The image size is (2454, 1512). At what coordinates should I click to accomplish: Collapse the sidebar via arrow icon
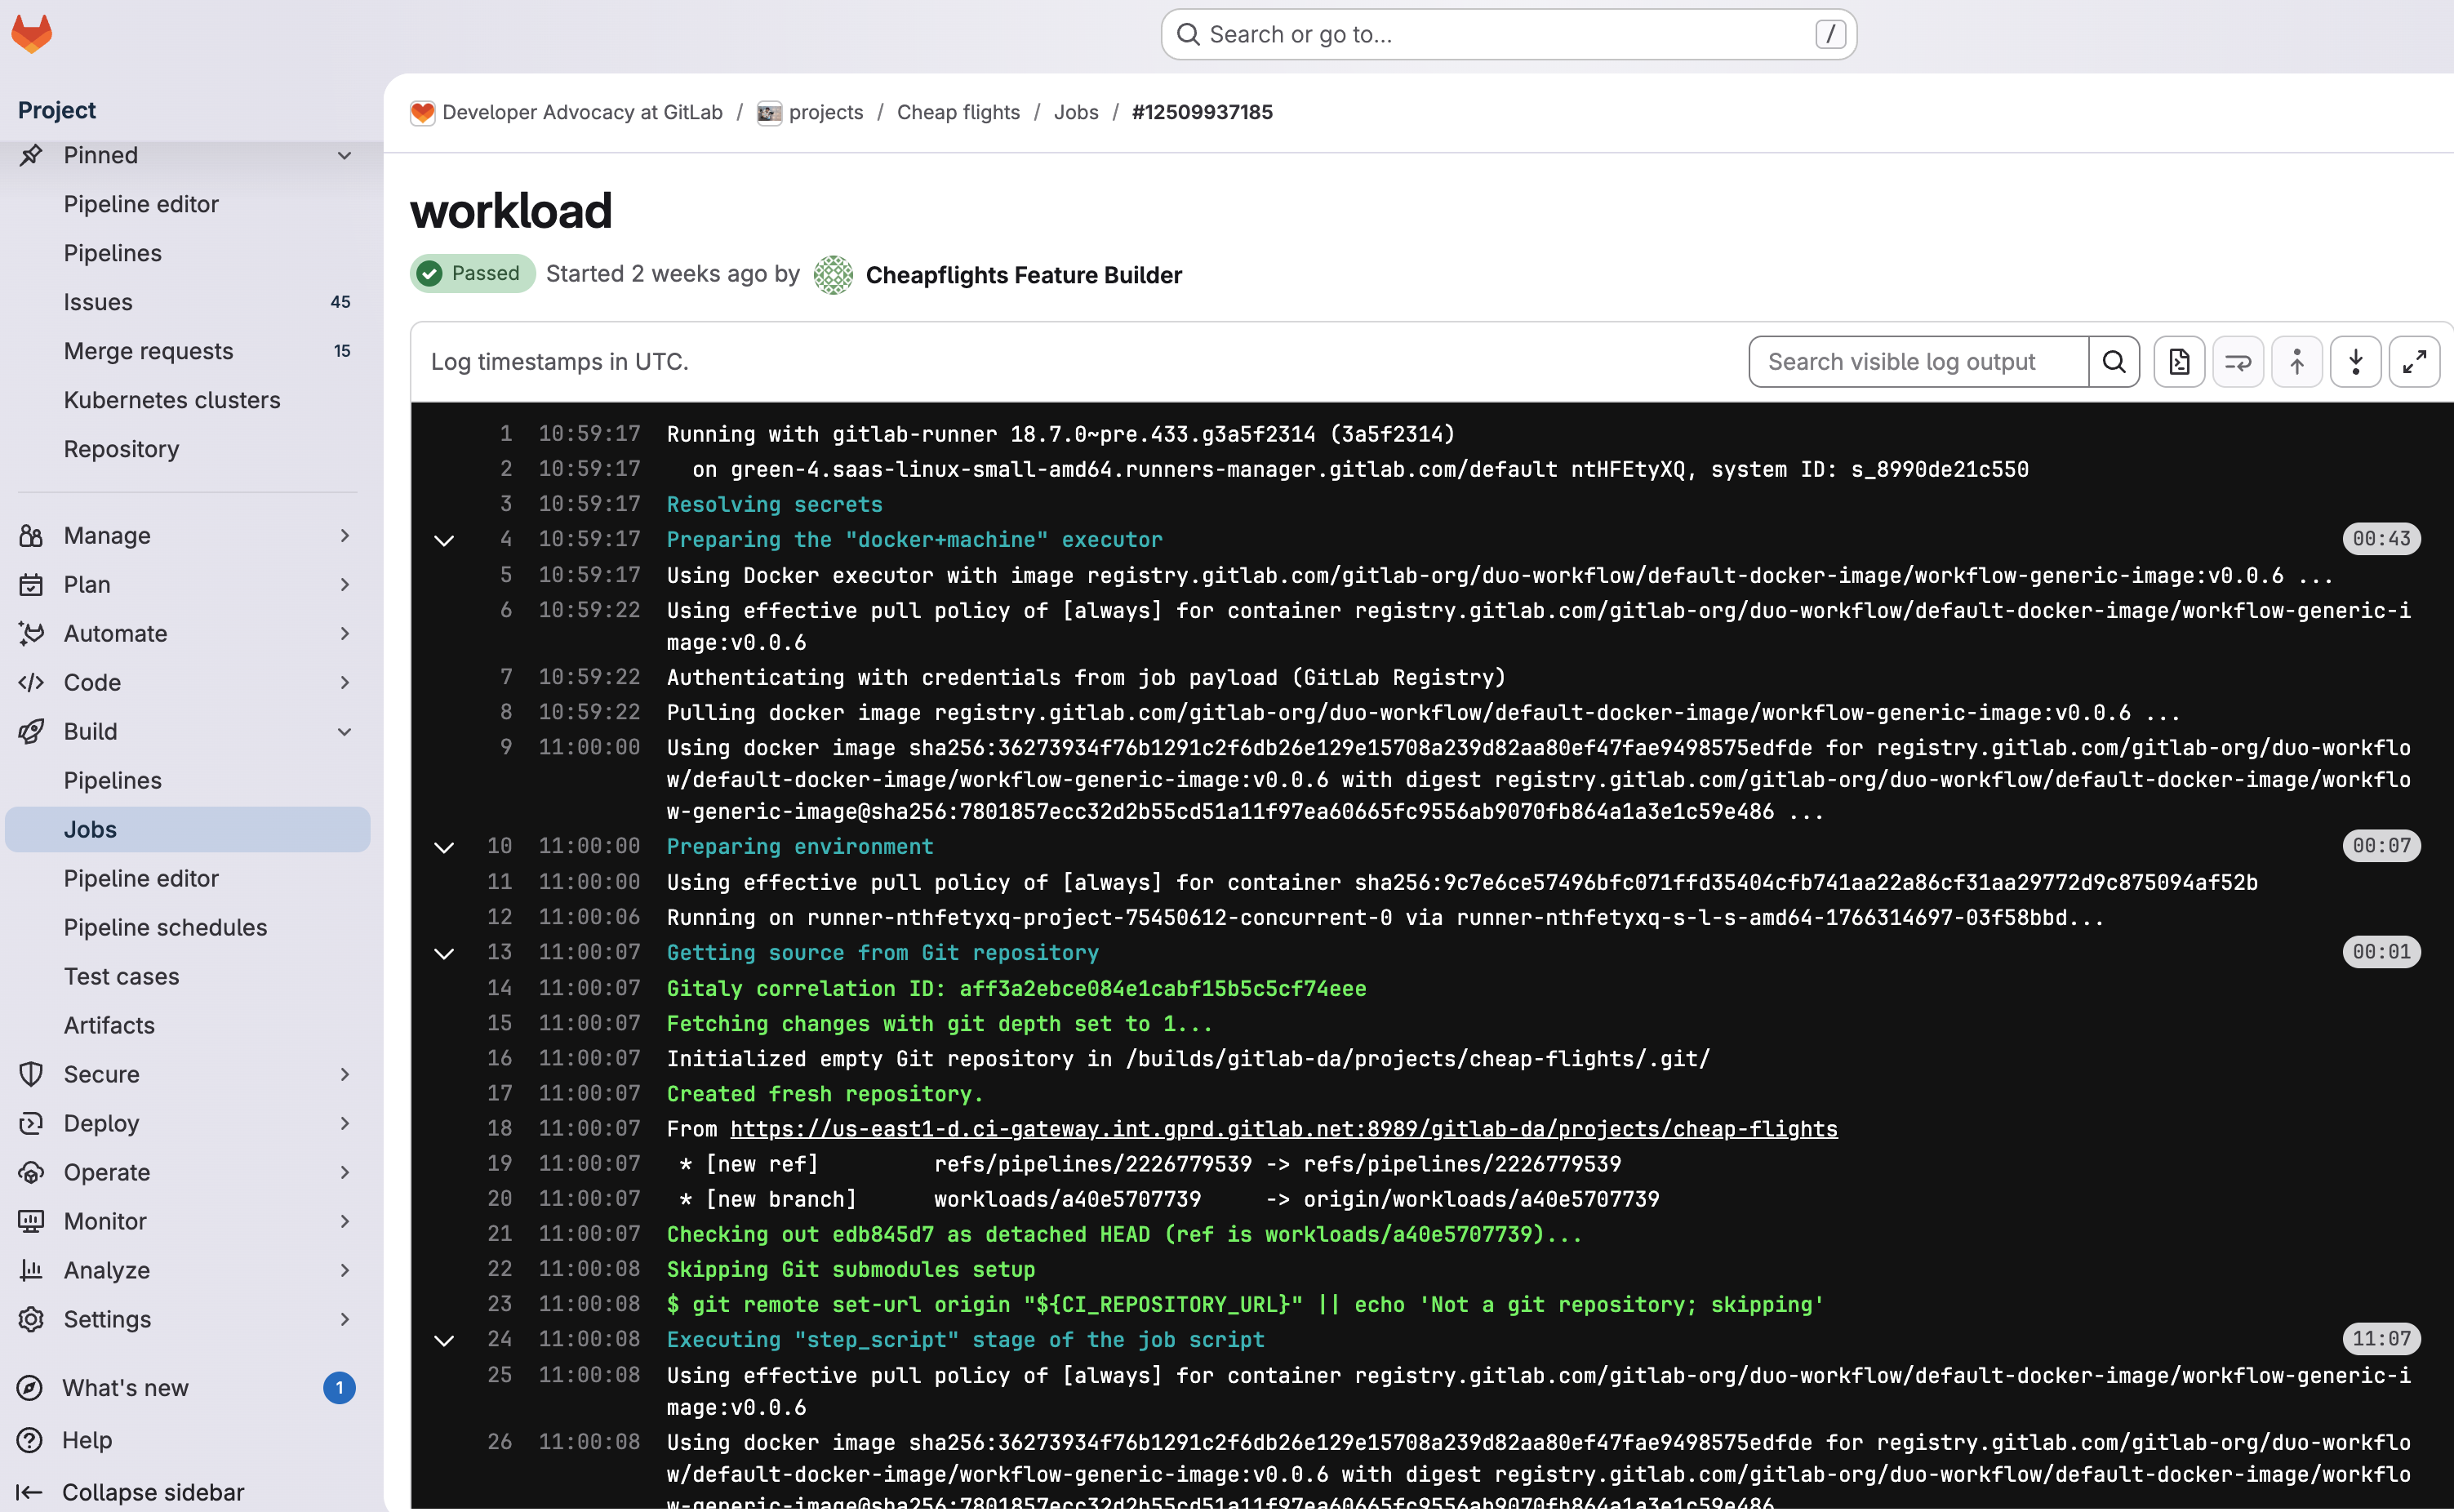click(x=30, y=1492)
